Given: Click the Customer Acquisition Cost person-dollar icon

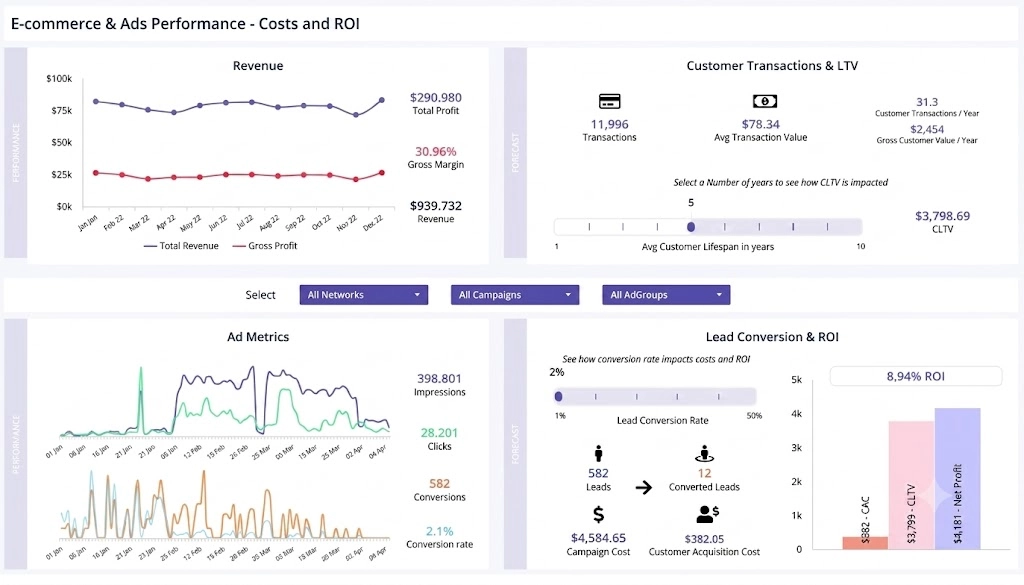Looking at the screenshot, I should (707, 514).
